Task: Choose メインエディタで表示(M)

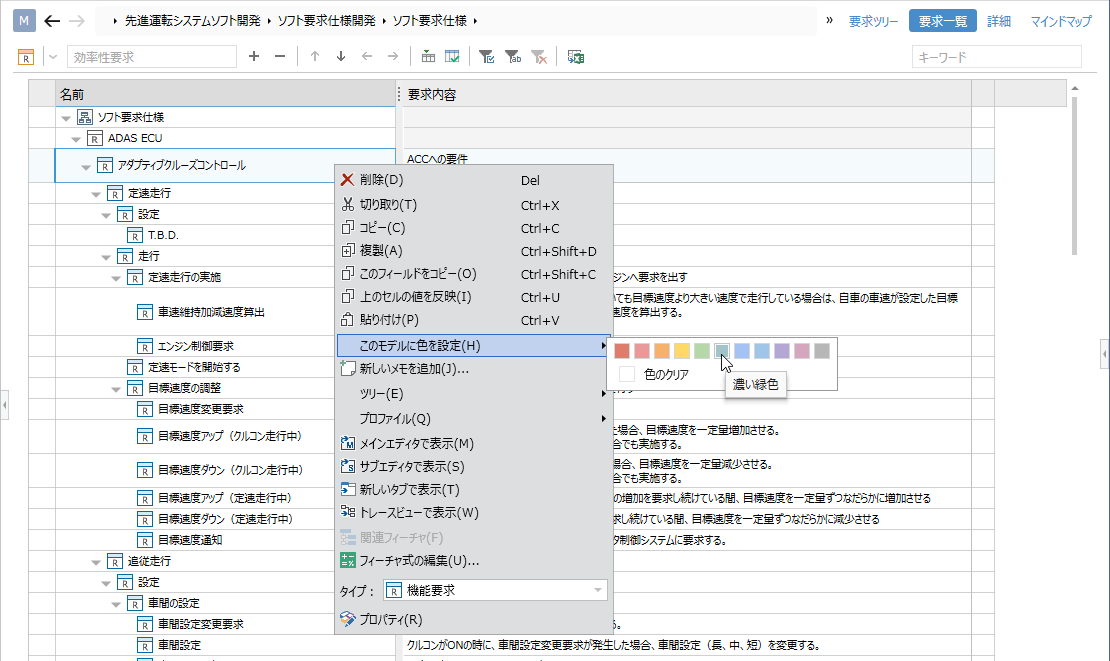Action: click(474, 444)
